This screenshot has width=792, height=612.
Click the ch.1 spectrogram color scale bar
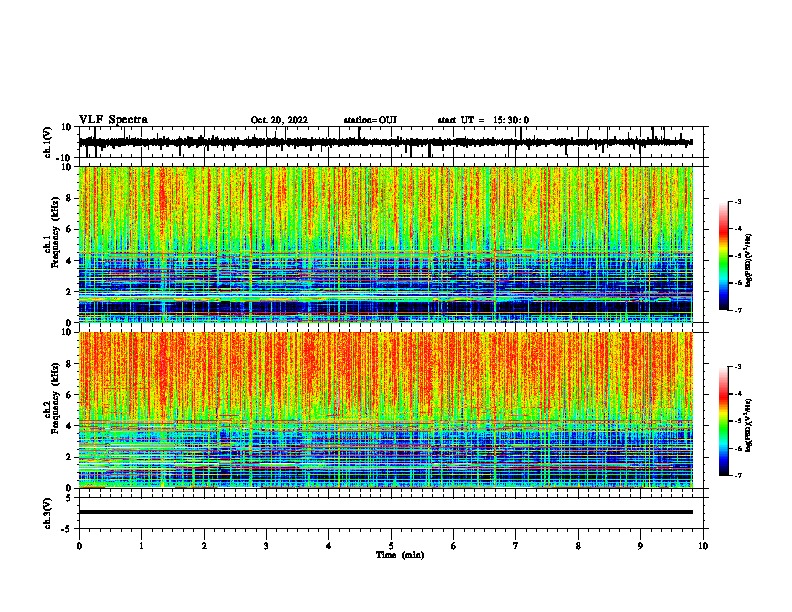click(724, 256)
